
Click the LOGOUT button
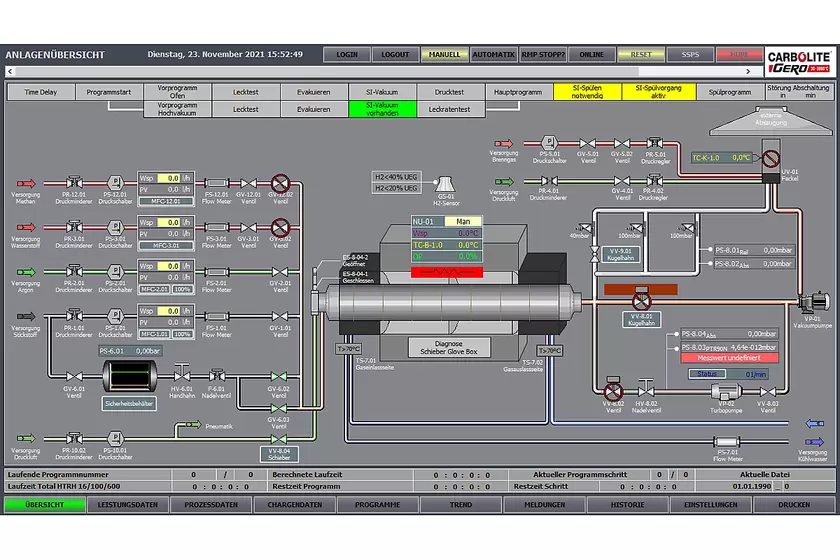395,55
